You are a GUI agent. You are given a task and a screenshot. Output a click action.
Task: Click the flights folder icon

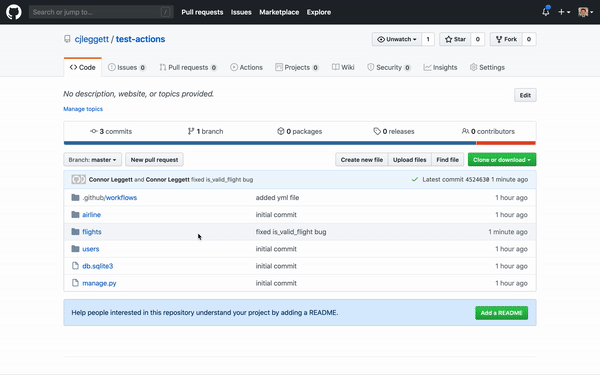tap(75, 232)
